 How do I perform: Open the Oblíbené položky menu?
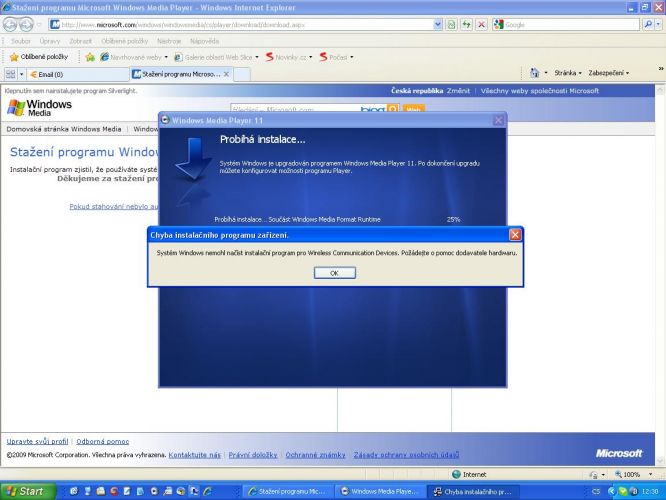coord(124,41)
